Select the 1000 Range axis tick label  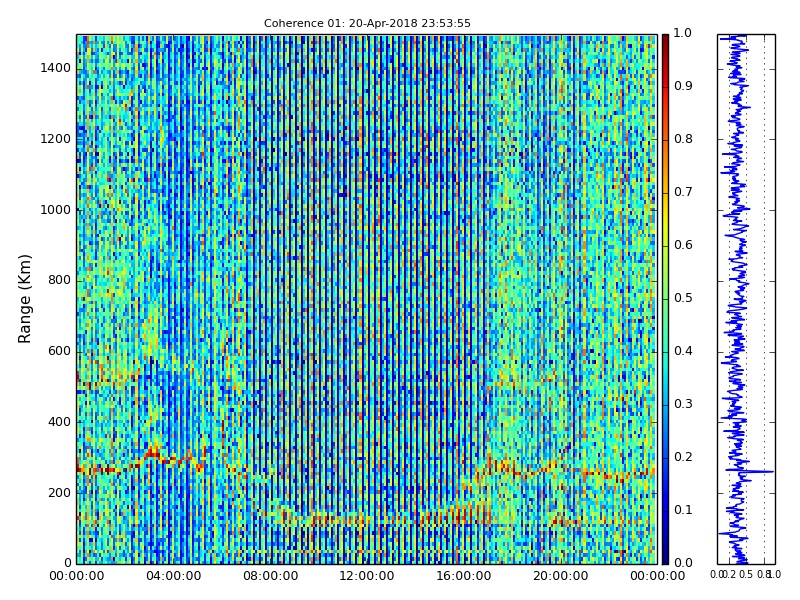click(56, 210)
